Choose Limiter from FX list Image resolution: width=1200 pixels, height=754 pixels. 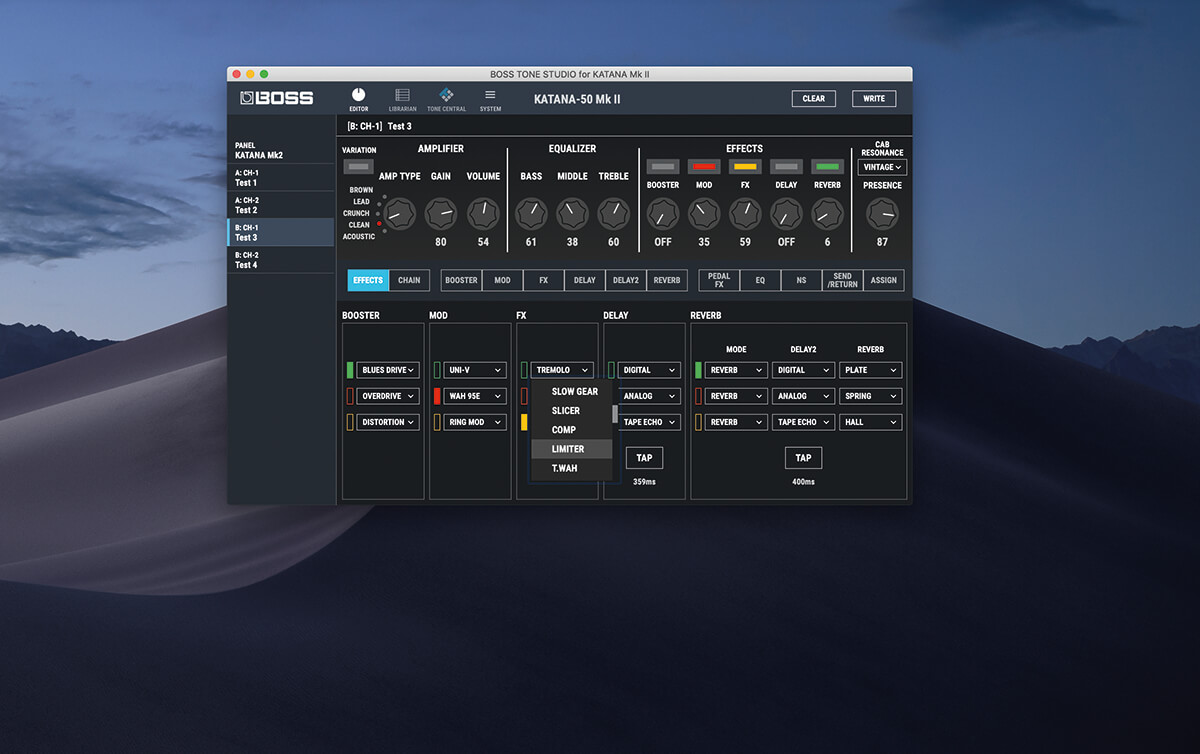(x=571, y=449)
